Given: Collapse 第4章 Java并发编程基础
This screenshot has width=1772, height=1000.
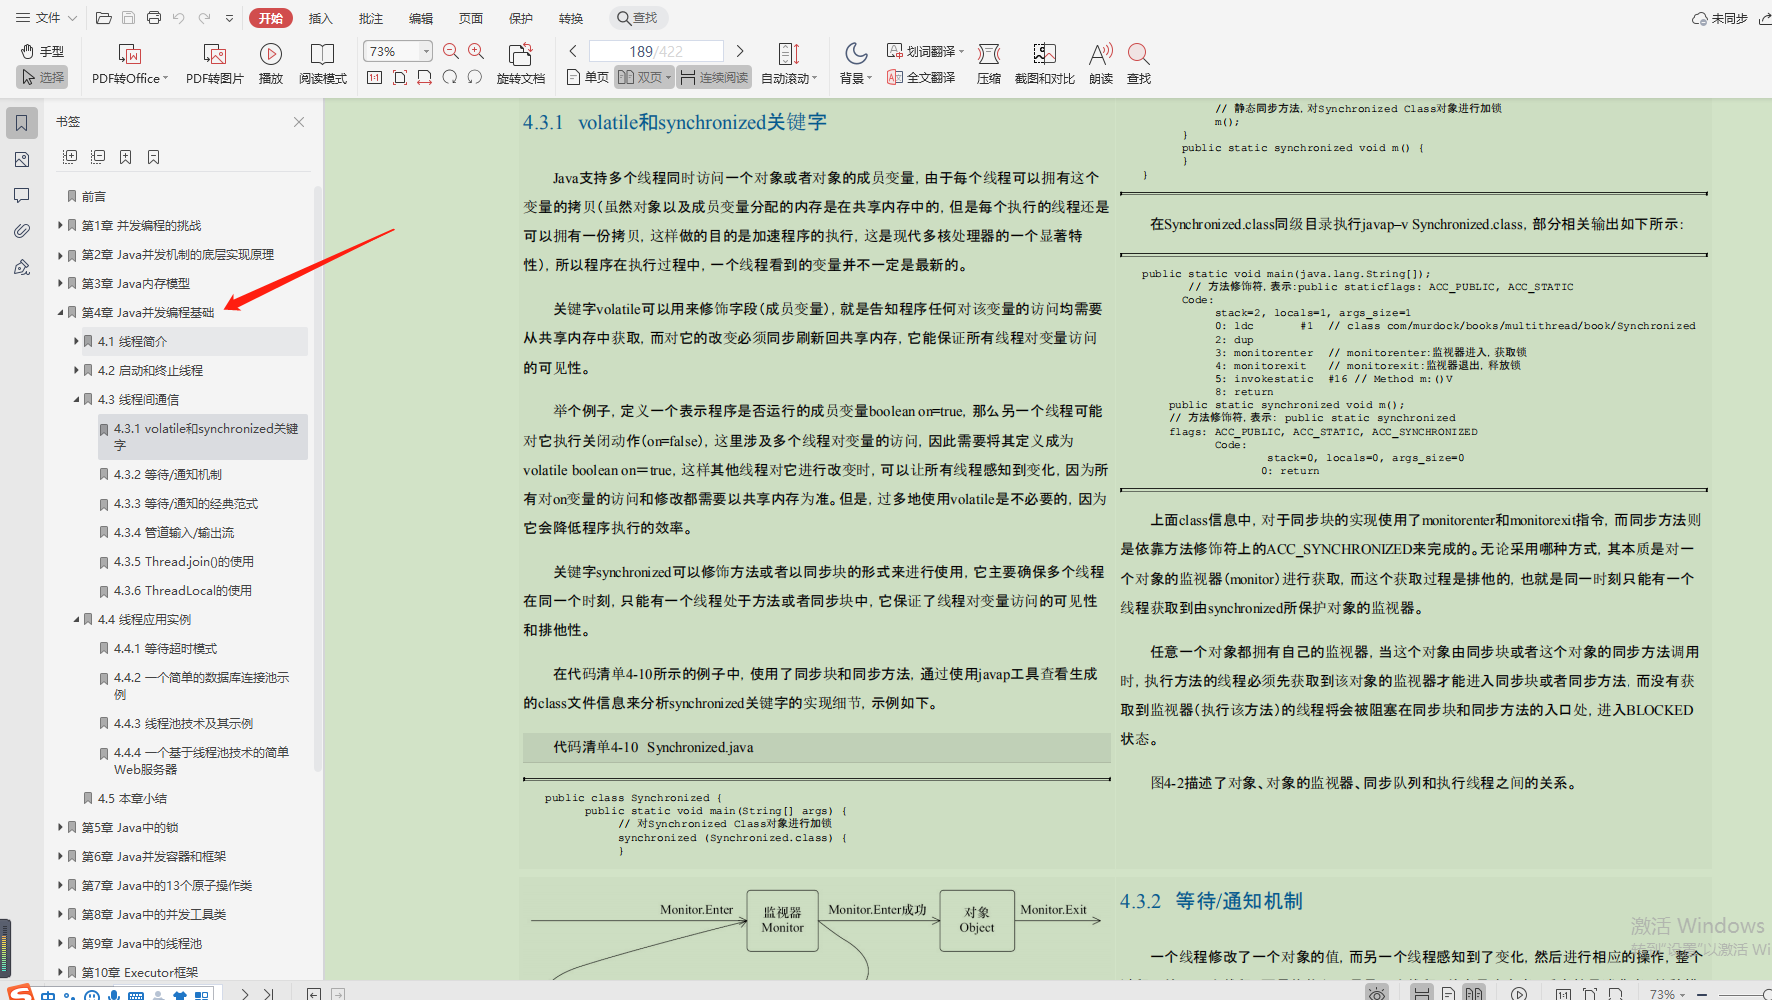Looking at the screenshot, I should tap(60, 312).
